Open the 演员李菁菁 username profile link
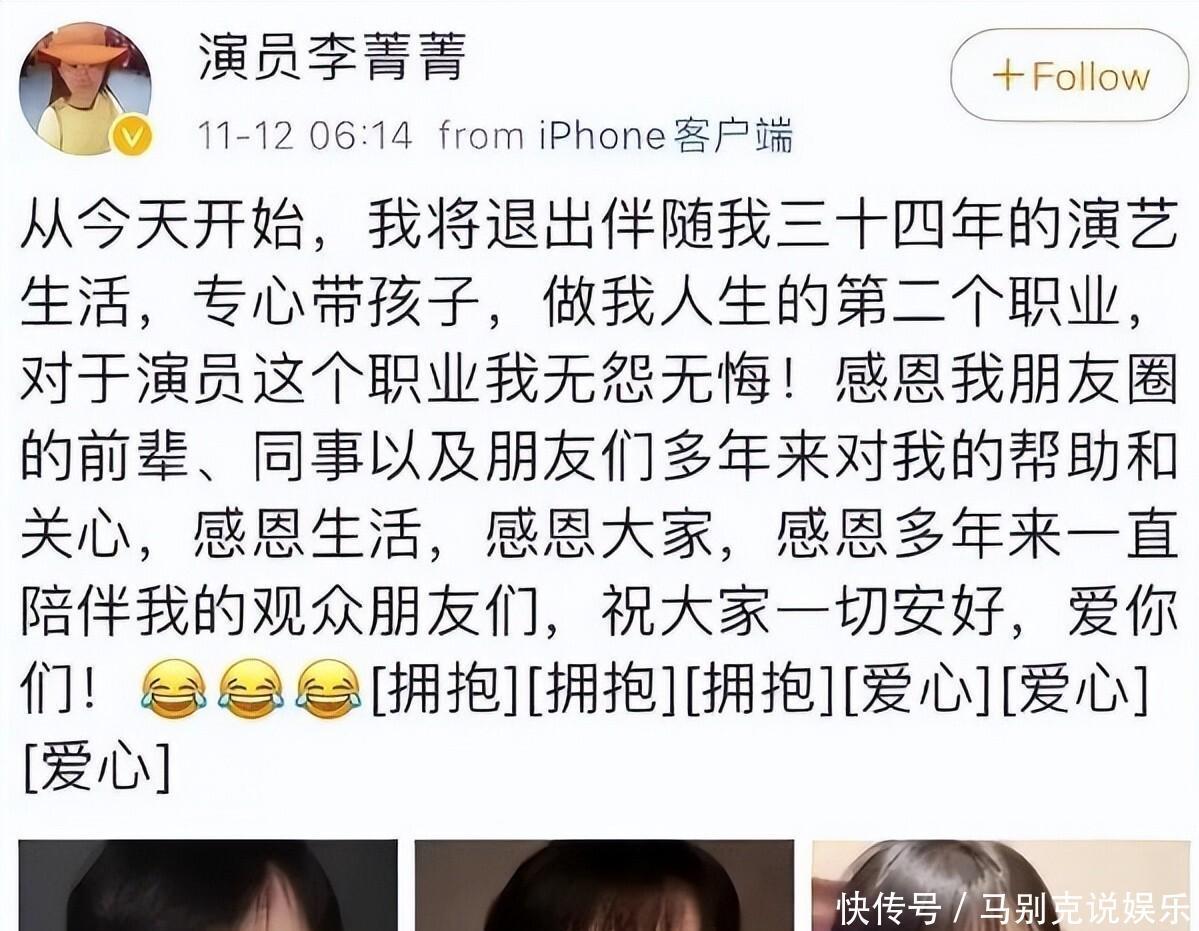This screenshot has width=1199, height=931. point(332,57)
